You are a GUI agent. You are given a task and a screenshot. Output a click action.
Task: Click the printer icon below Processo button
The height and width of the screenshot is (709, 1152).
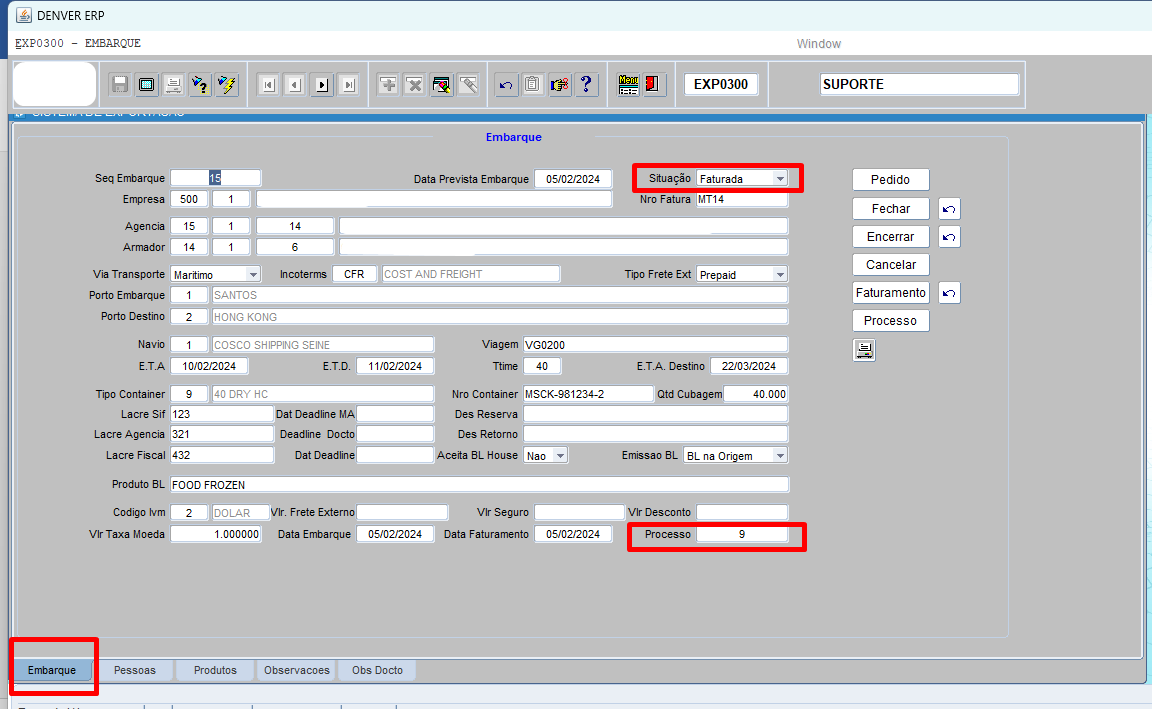coord(864,350)
